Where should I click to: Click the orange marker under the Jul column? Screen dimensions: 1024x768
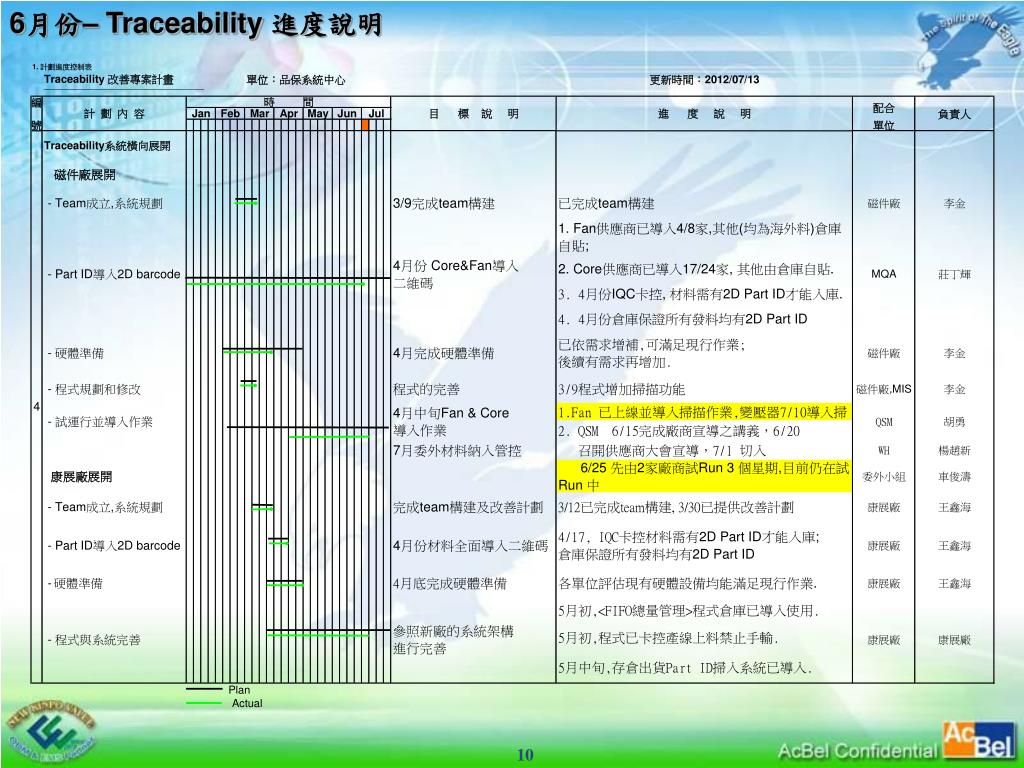click(x=365, y=125)
